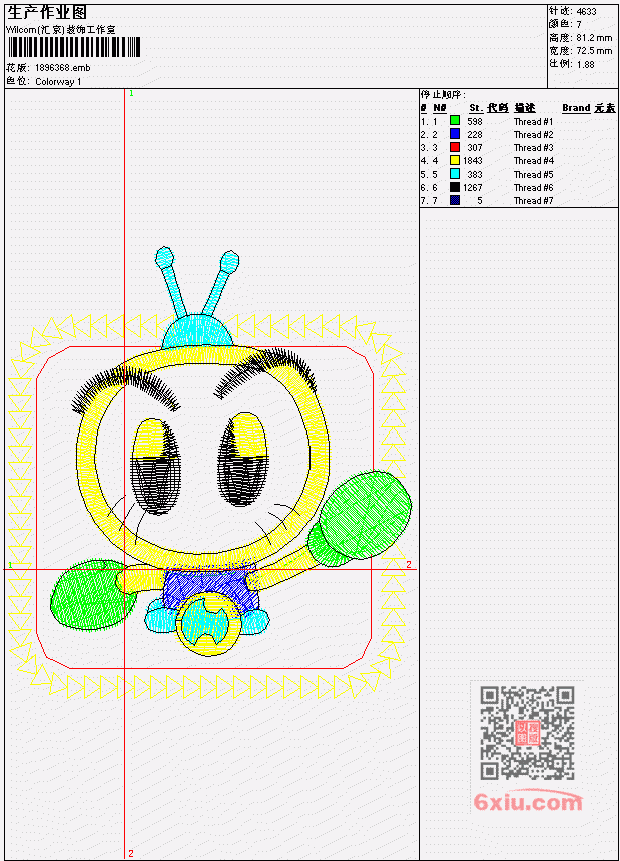Image resolution: width=620 pixels, height=861 pixels.
Task: Click the scale value 1.88
Action: (x=585, y=64)
